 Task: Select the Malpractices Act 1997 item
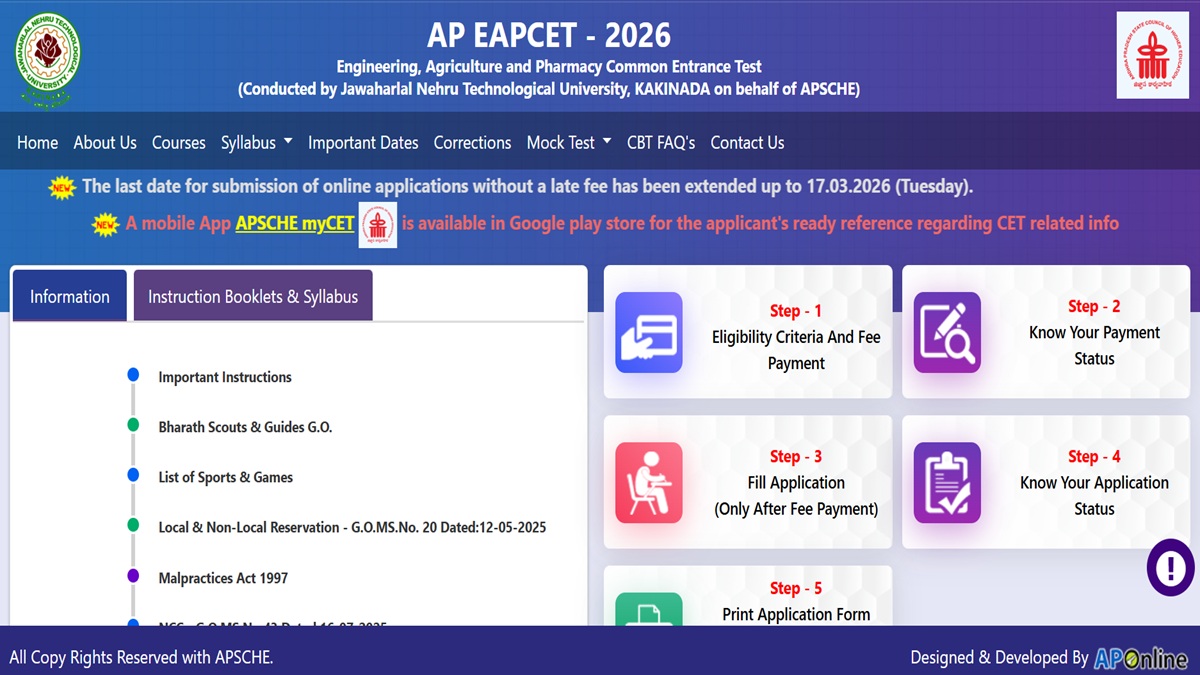(222, 577)
